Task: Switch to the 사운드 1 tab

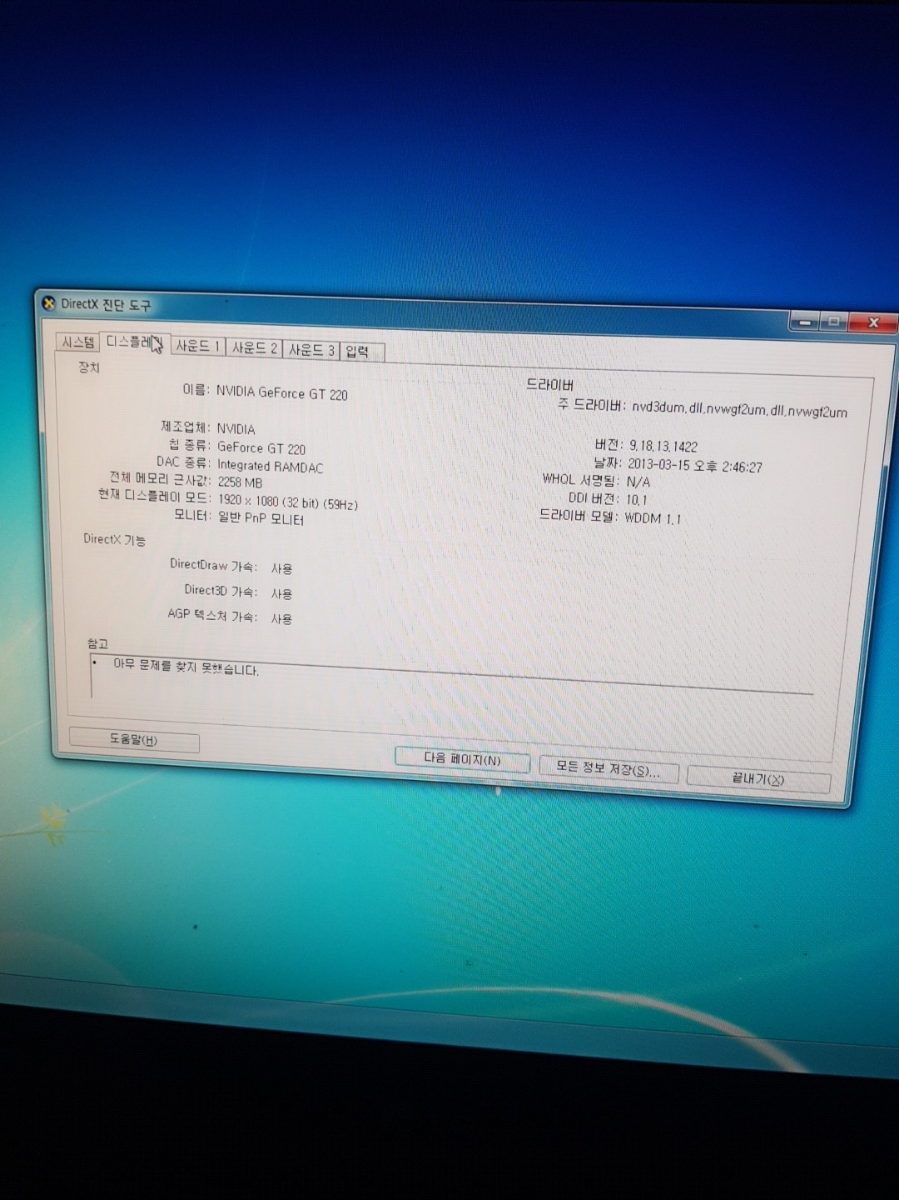Action: tap(197, 347)
